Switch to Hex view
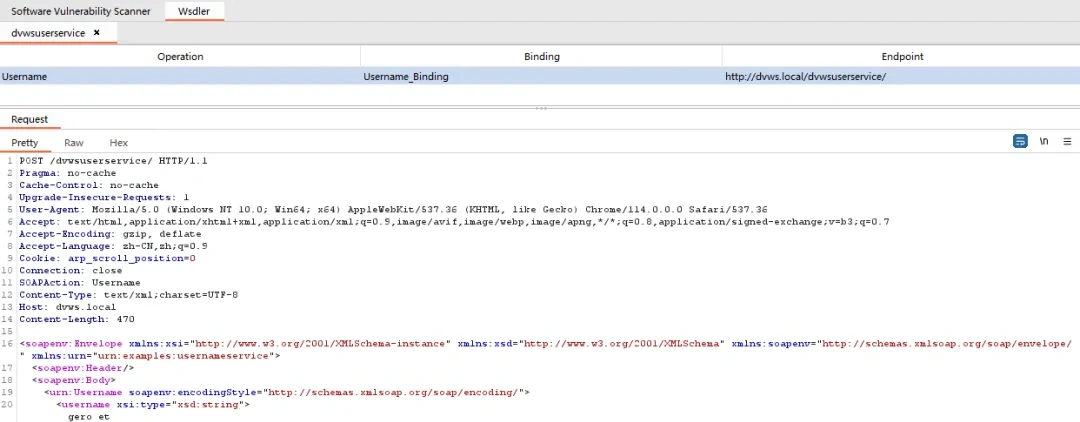 (x=118, y=143)
